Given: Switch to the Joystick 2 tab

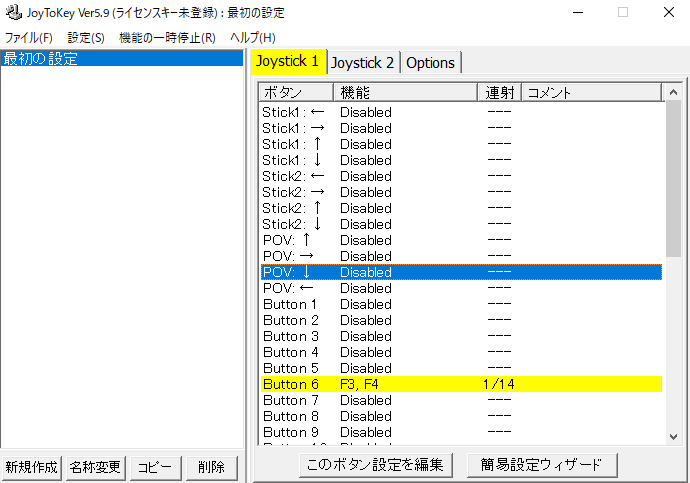Looking at the screenshot, I should [363, 63].
